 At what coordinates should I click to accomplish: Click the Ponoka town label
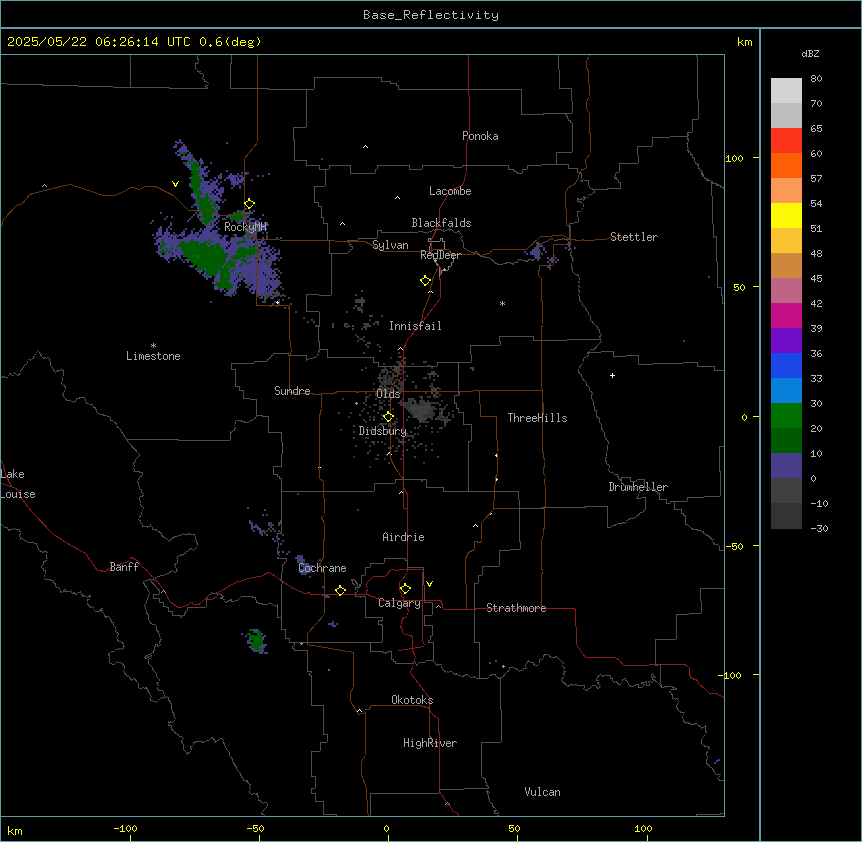[480, 136]
